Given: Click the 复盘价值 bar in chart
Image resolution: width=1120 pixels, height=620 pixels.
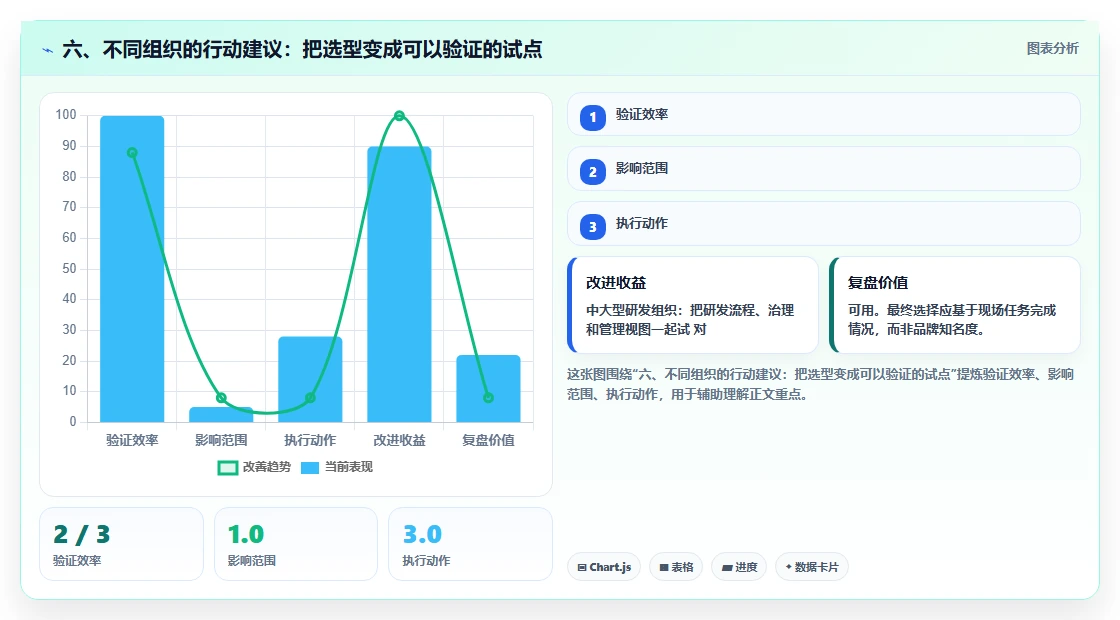Looking at the screenshot, I should coord(489,389).
